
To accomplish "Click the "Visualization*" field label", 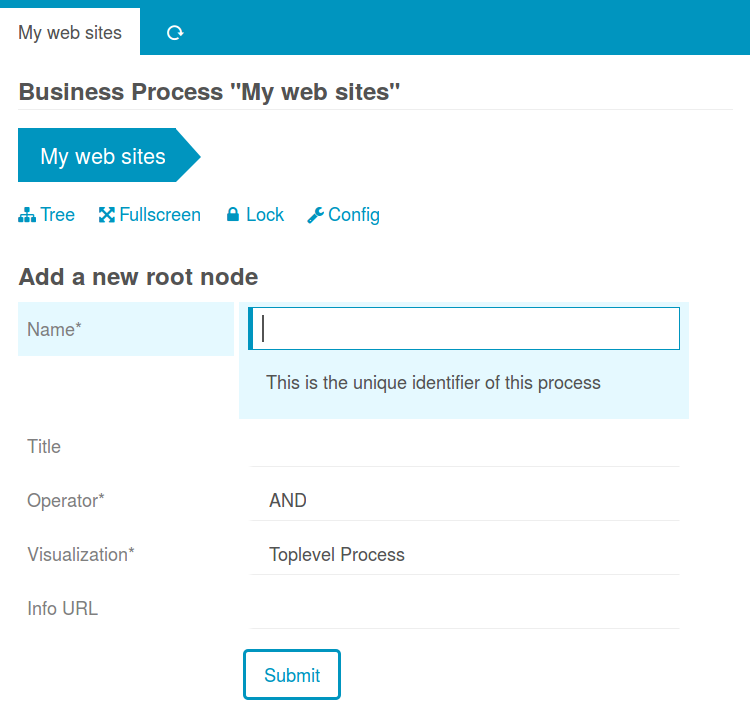I will tap(81, 555).
